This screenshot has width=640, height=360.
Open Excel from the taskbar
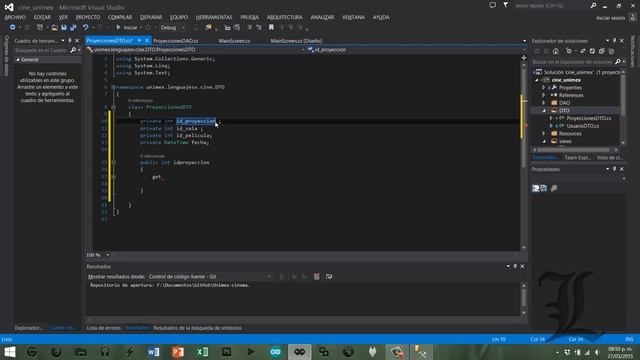click(x=202, y=352)
